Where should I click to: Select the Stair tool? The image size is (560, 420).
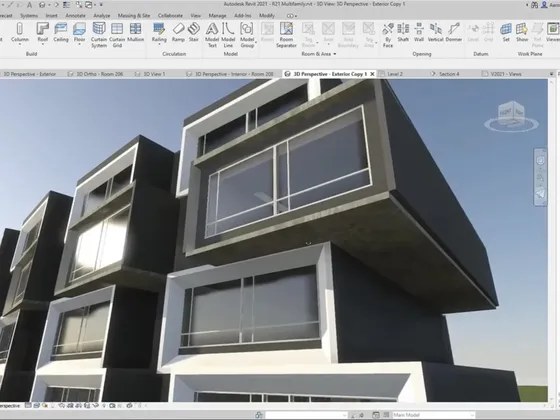(x=194, y=32)
